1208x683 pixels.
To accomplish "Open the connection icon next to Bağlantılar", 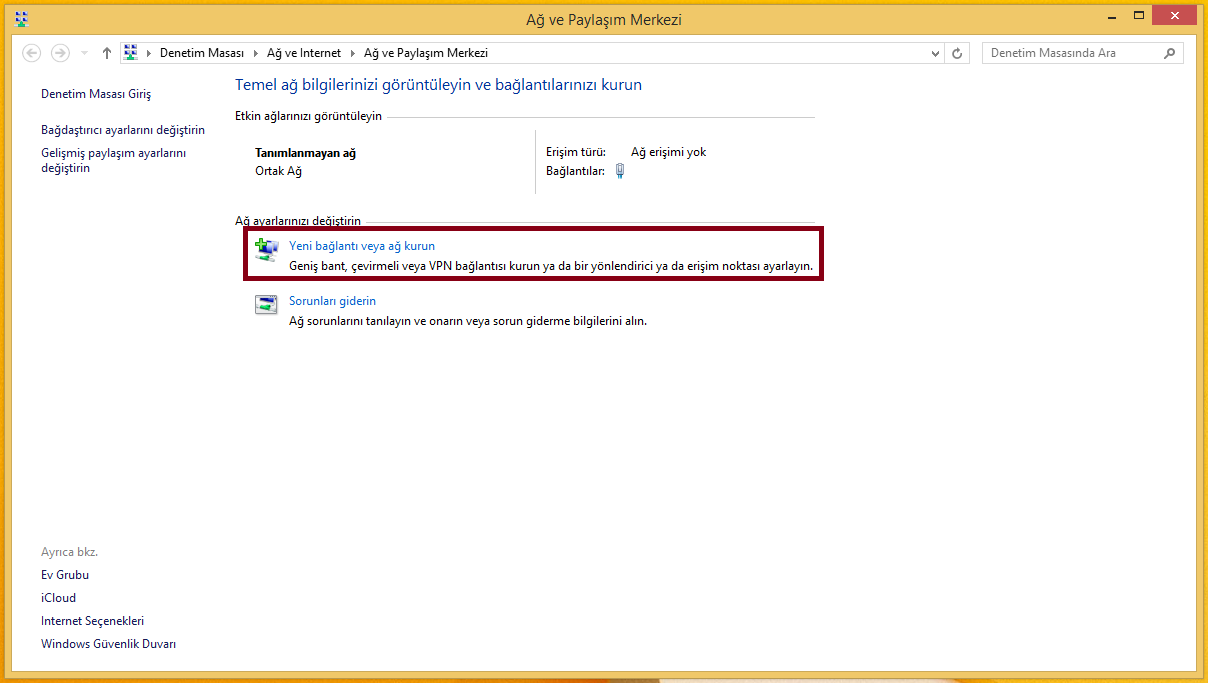I will coord(620,171).
